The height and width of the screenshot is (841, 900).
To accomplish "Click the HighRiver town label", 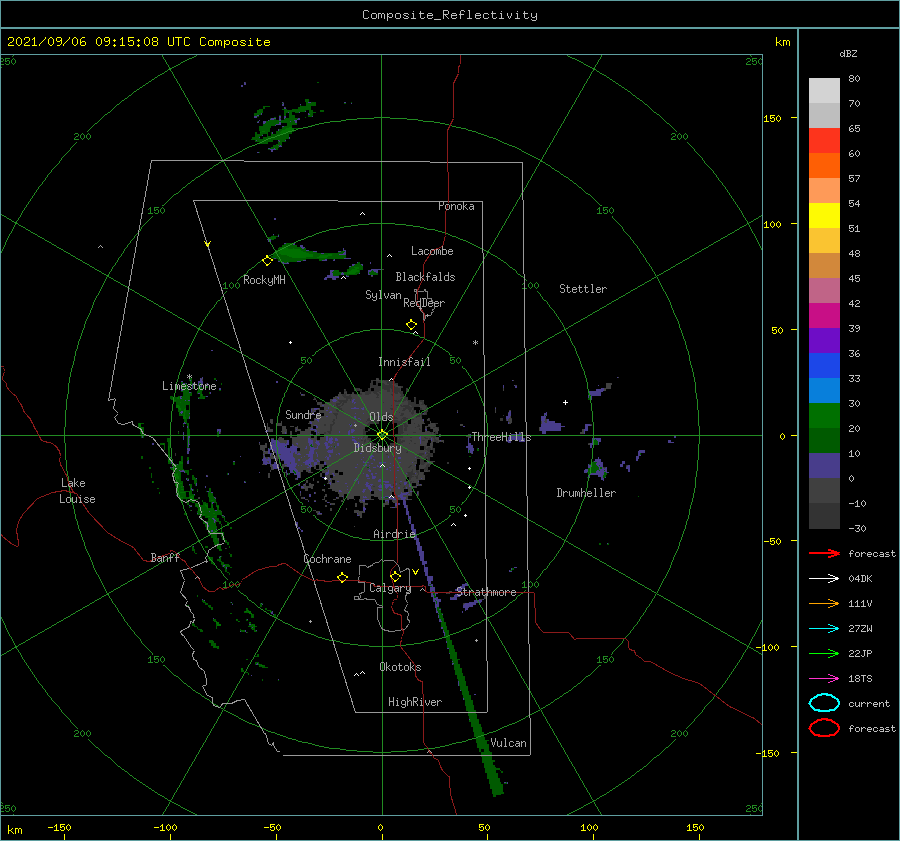I will point(415,702).
